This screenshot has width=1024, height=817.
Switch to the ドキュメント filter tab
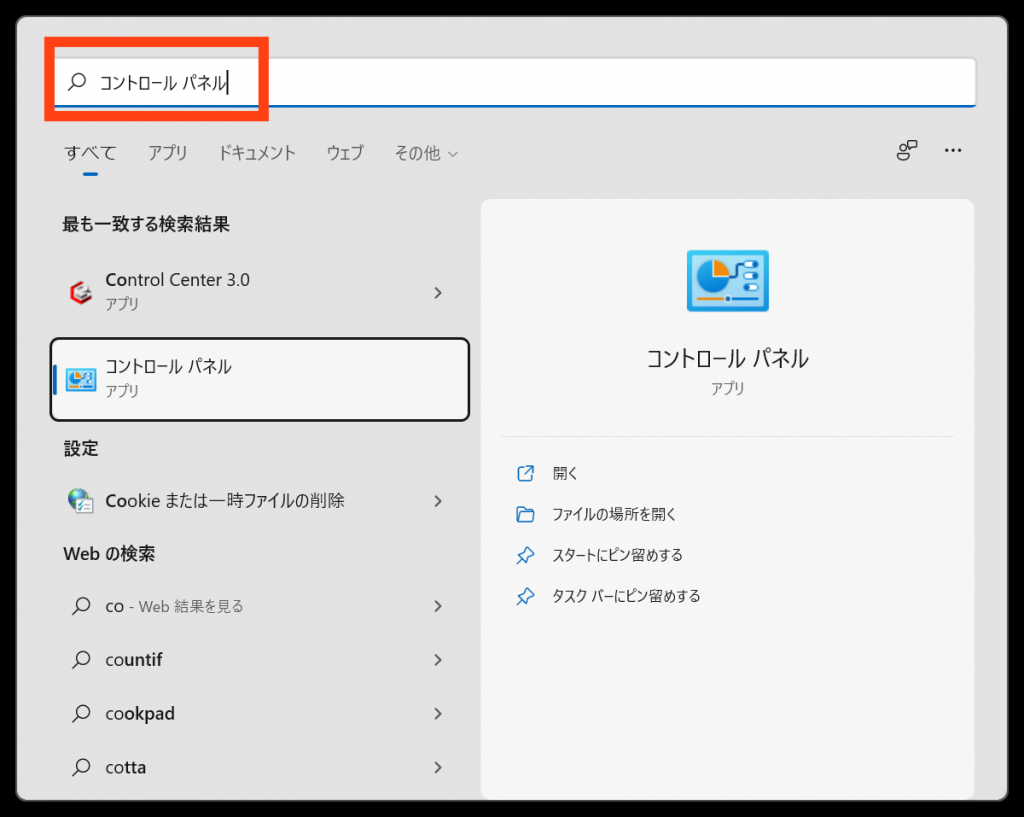click(x=257, y=153)
